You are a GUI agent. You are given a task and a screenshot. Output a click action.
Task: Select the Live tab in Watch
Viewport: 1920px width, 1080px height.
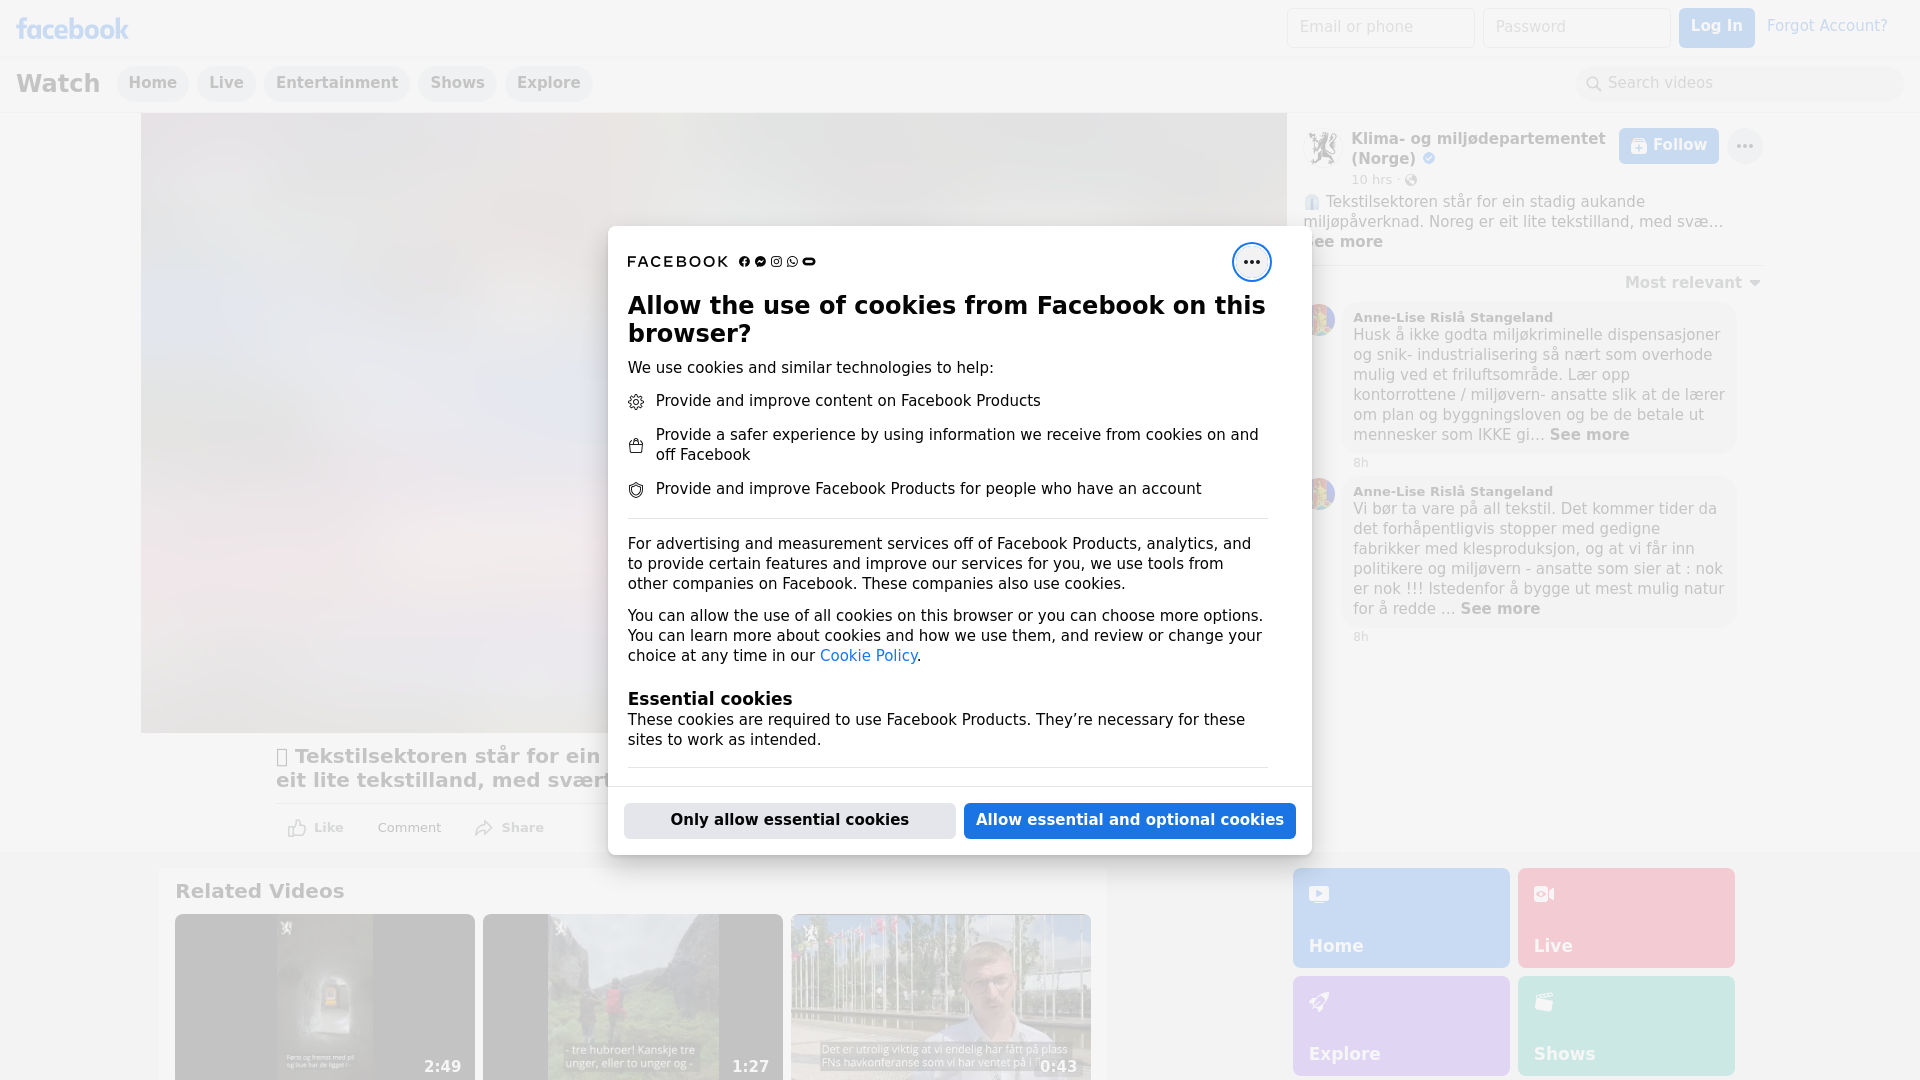[226, 83]
